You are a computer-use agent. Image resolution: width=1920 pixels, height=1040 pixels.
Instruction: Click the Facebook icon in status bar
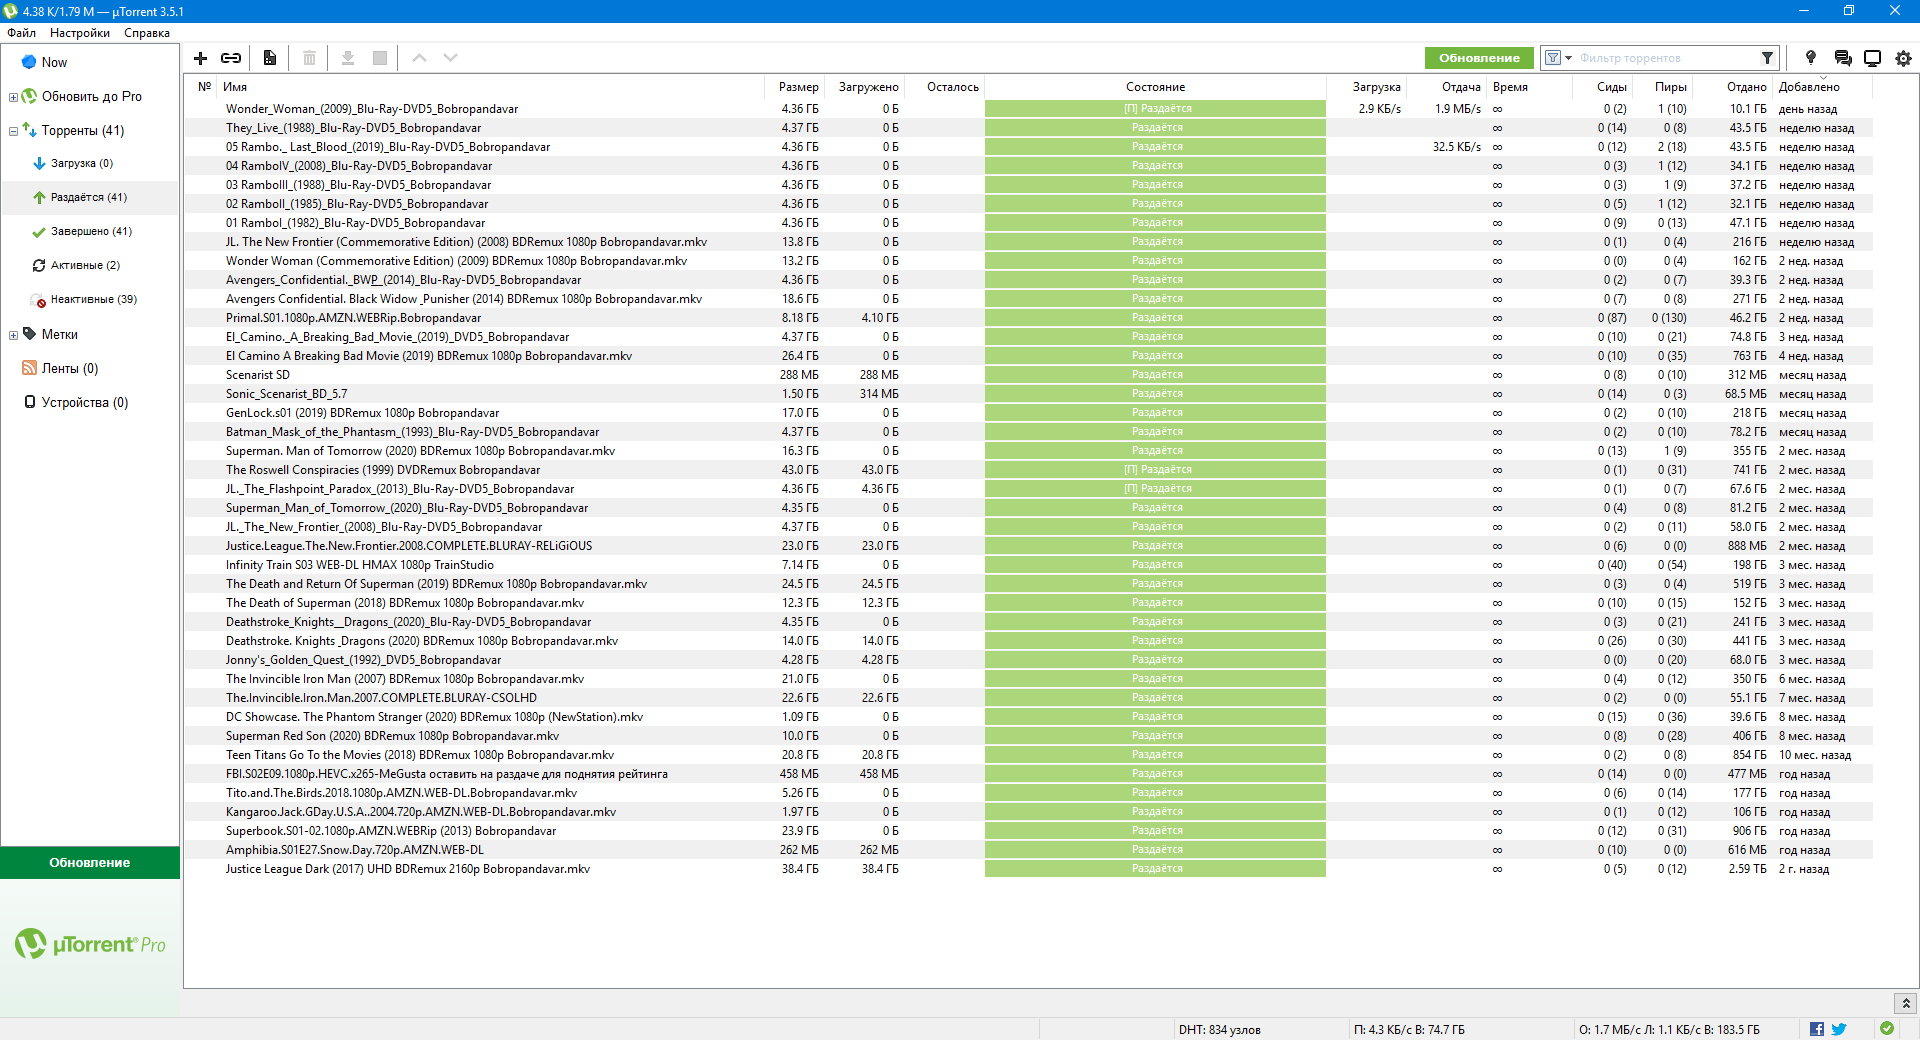(1816, 1029)
